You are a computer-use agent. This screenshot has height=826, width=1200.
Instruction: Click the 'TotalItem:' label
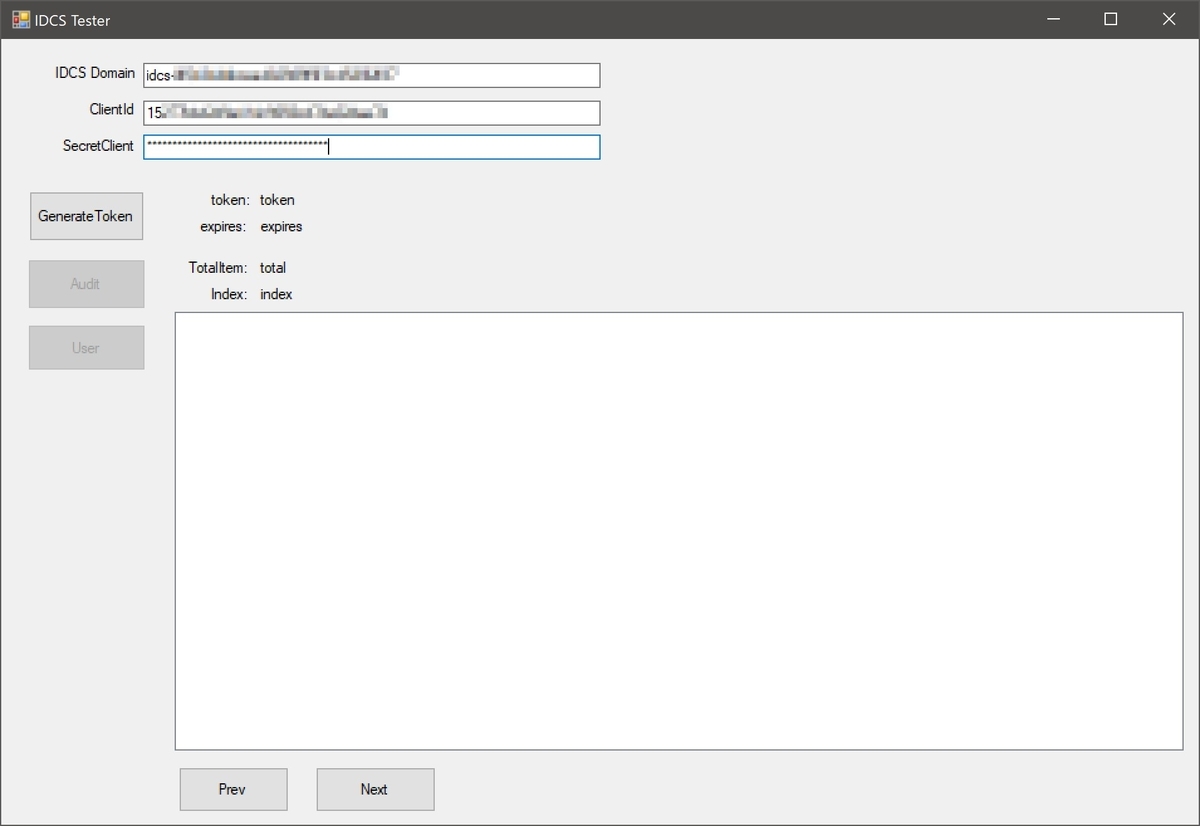pyautogui.click(x=218, y=268)
